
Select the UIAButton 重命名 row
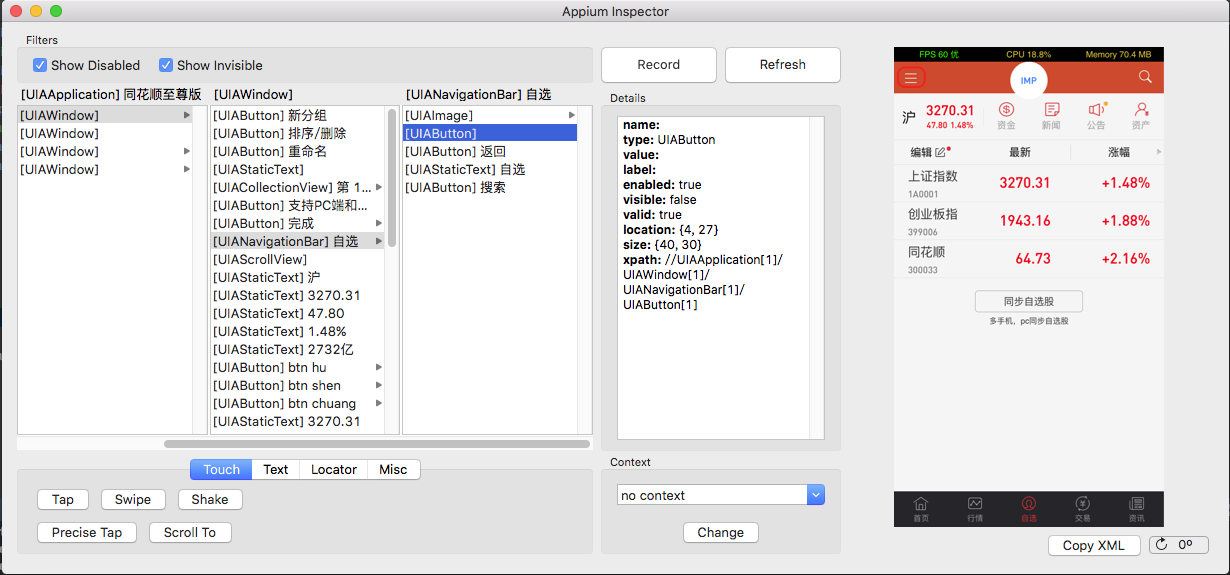298,151
